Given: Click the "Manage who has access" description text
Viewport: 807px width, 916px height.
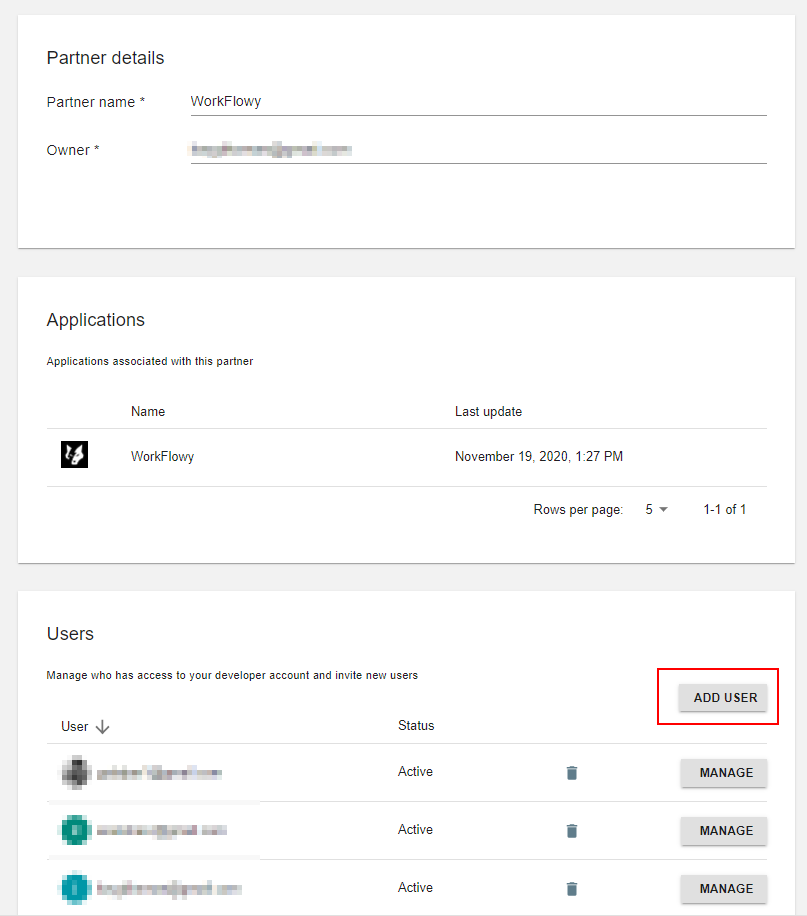Looking at the screenshot, I should 232,675.
